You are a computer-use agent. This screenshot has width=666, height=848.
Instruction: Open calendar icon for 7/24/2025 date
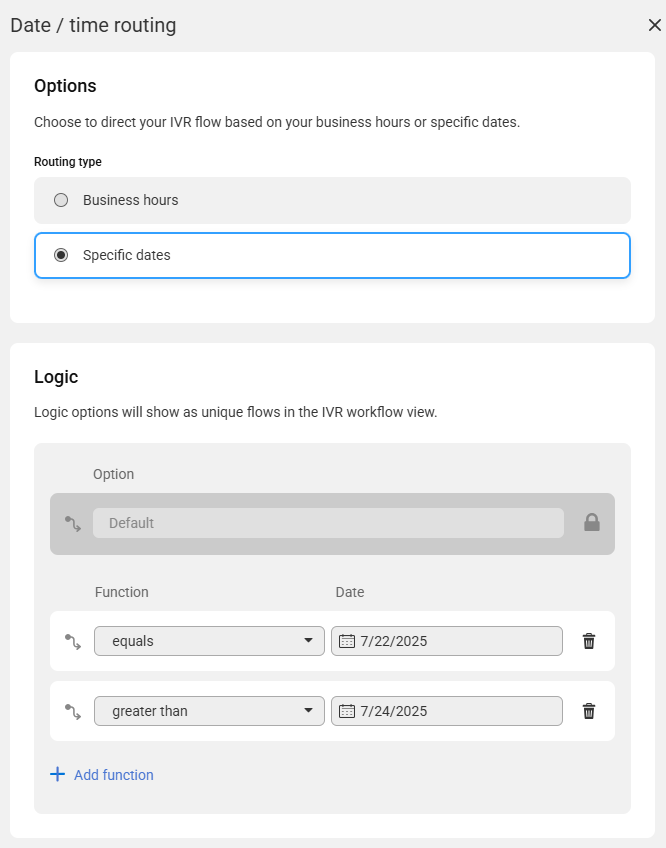pyautogui.click(x=347, y=711)
